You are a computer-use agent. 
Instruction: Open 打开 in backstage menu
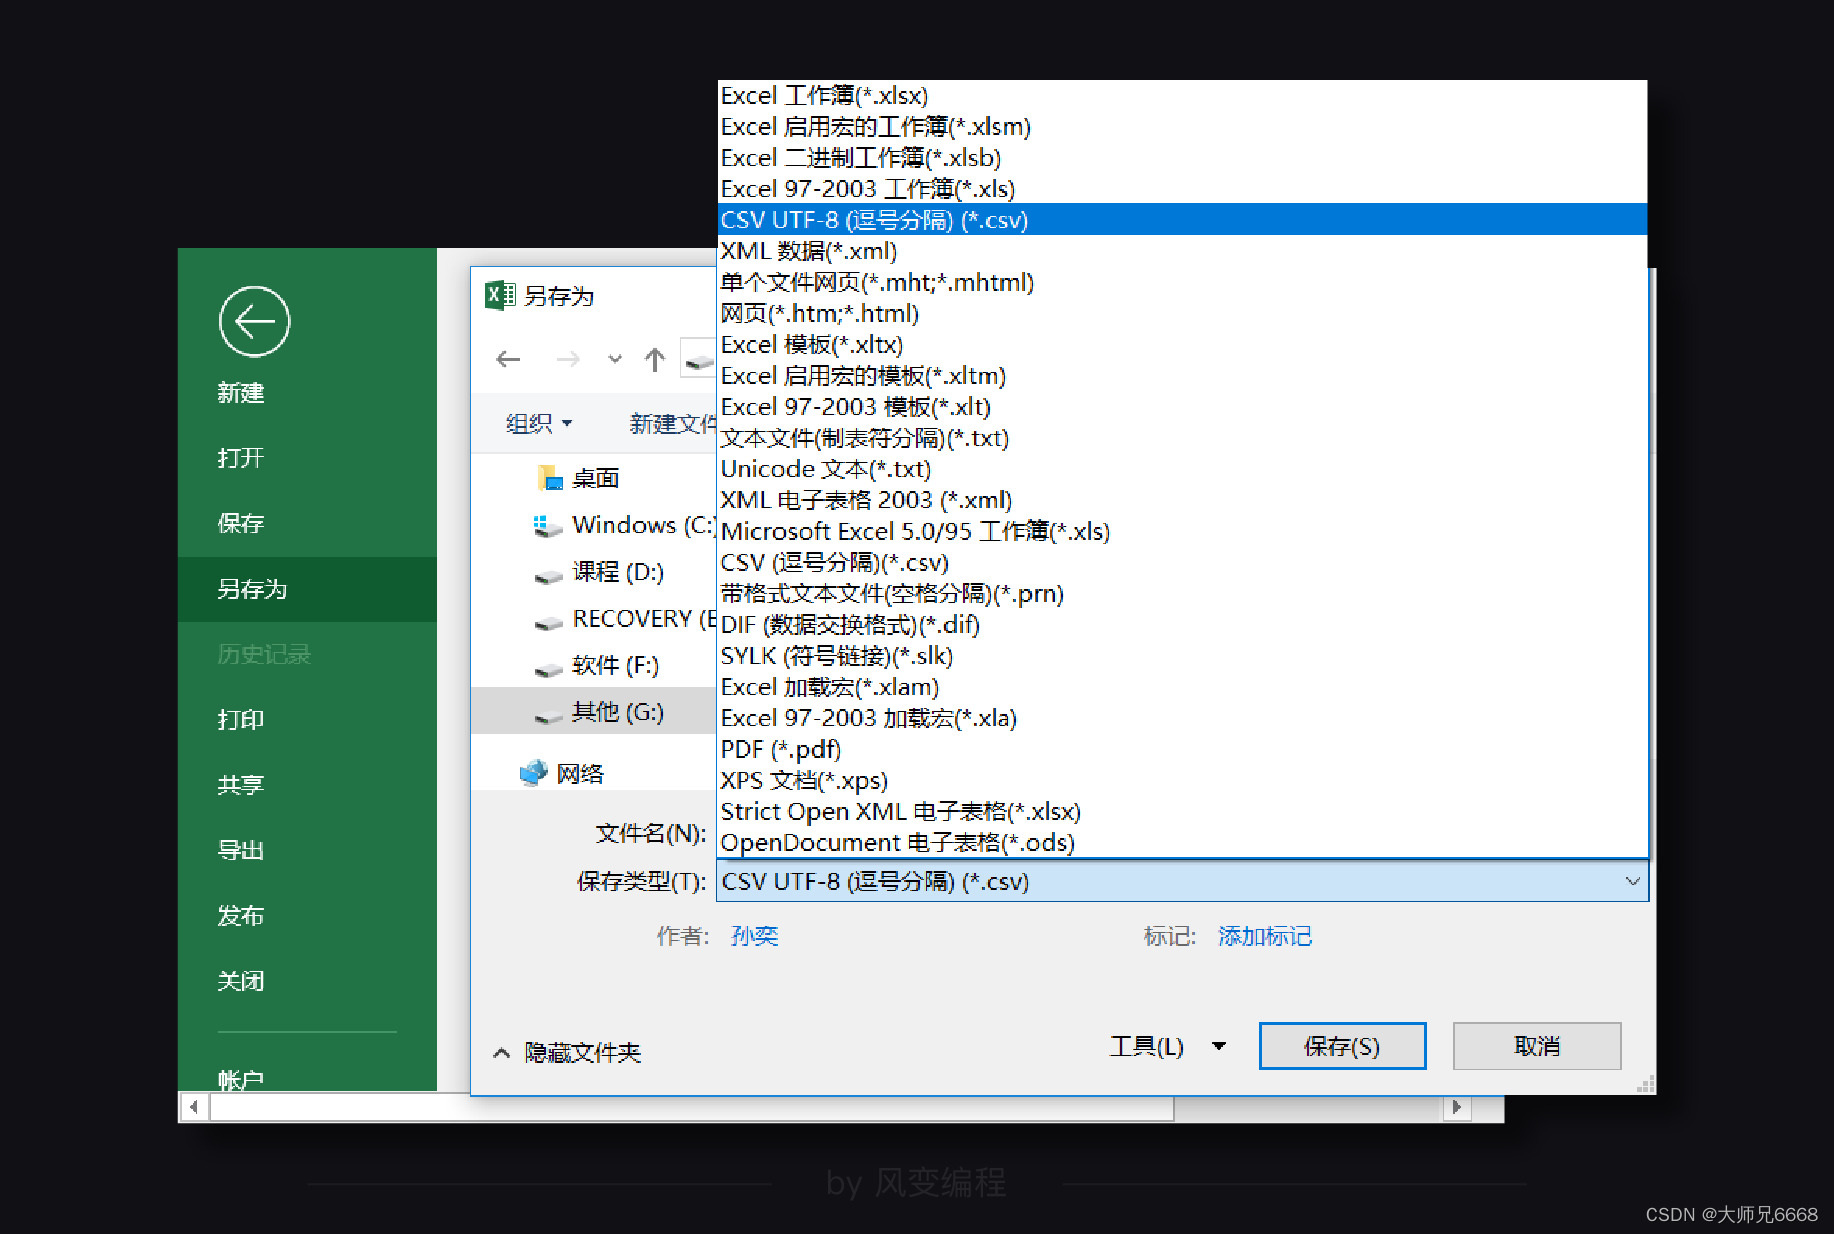[241, 458]
